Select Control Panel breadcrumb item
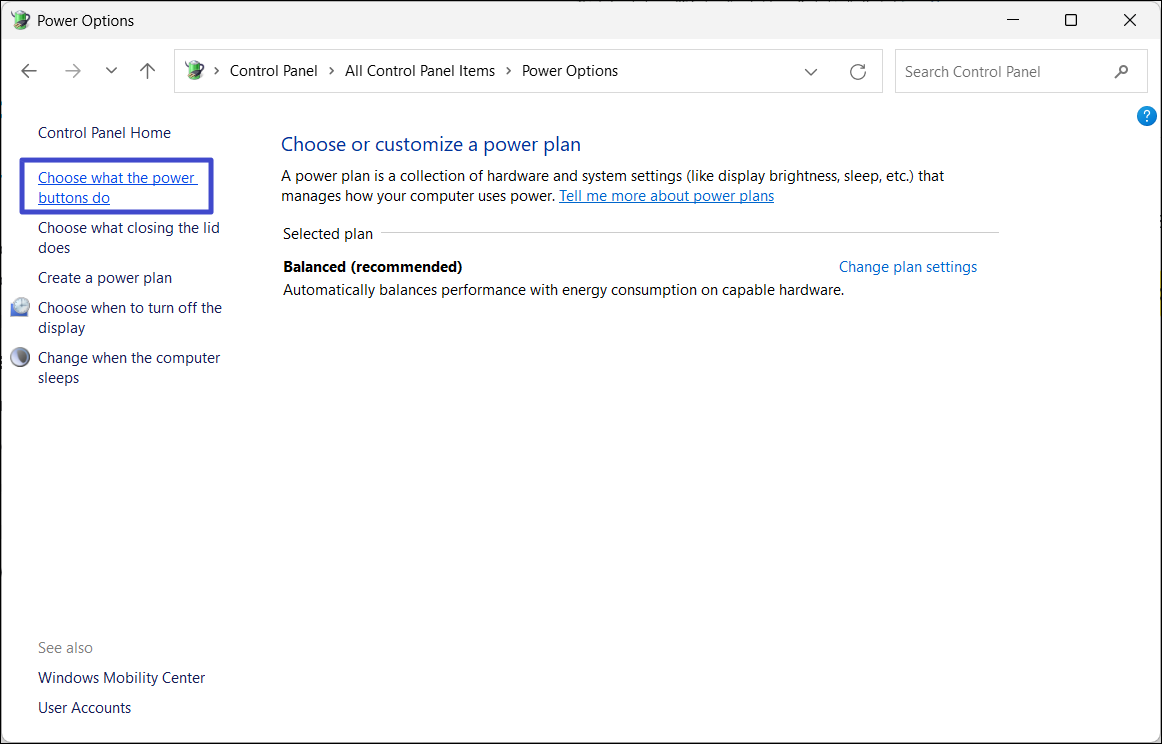Screen dimensions: 1162x744 (x=273, y=71)
